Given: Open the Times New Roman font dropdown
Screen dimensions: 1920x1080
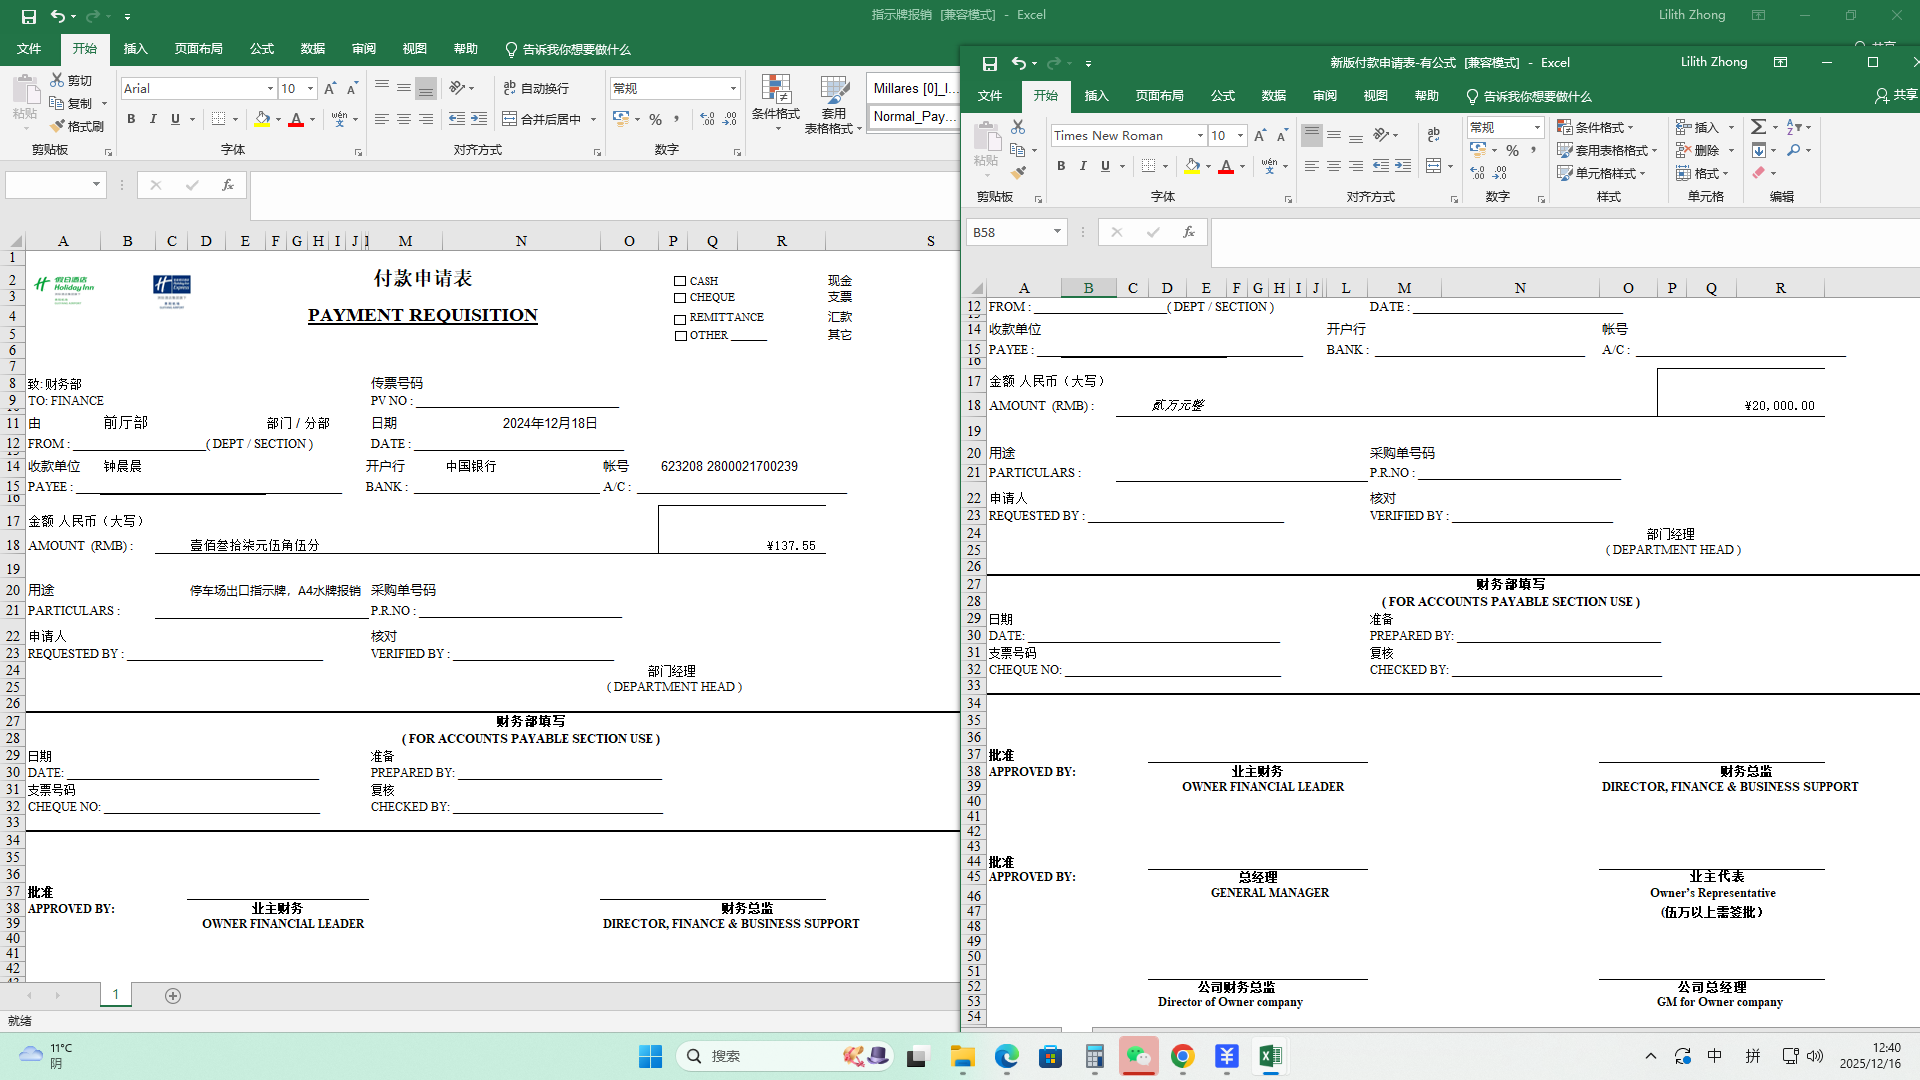Looking at the screenshot, I should (1200, 136).
